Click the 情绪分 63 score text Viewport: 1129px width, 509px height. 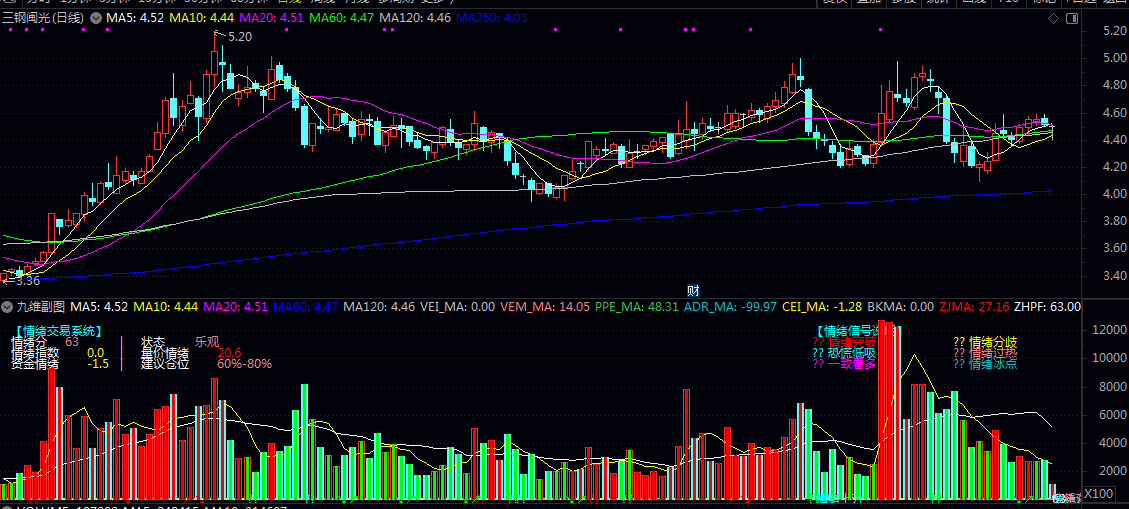45,343
